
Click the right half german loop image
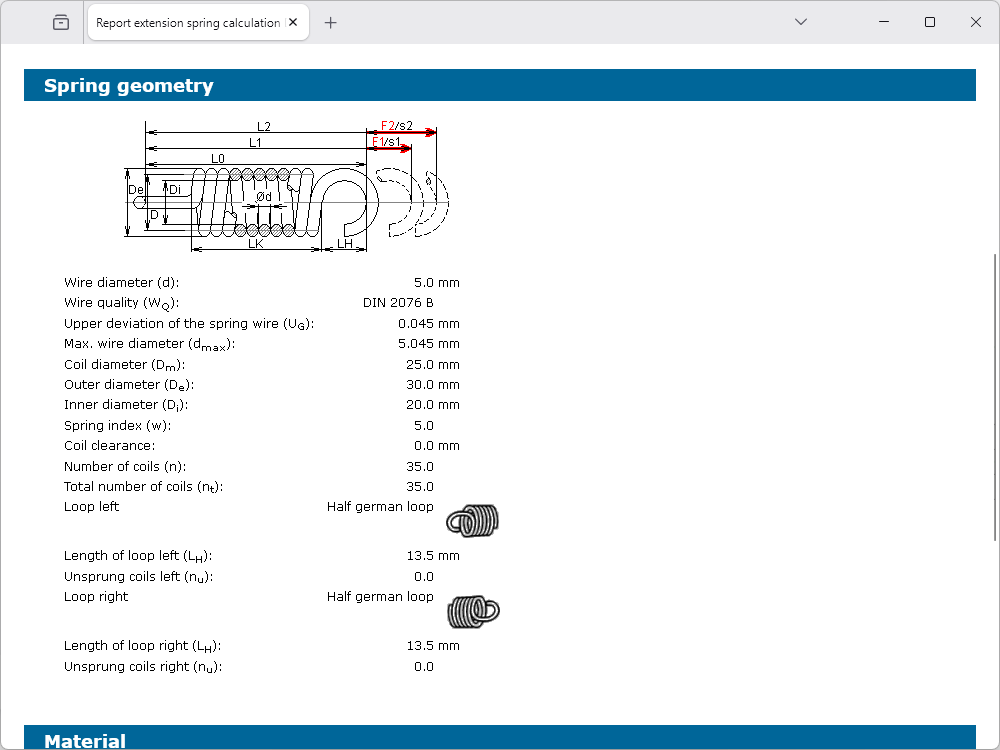(x=473, y=610)
